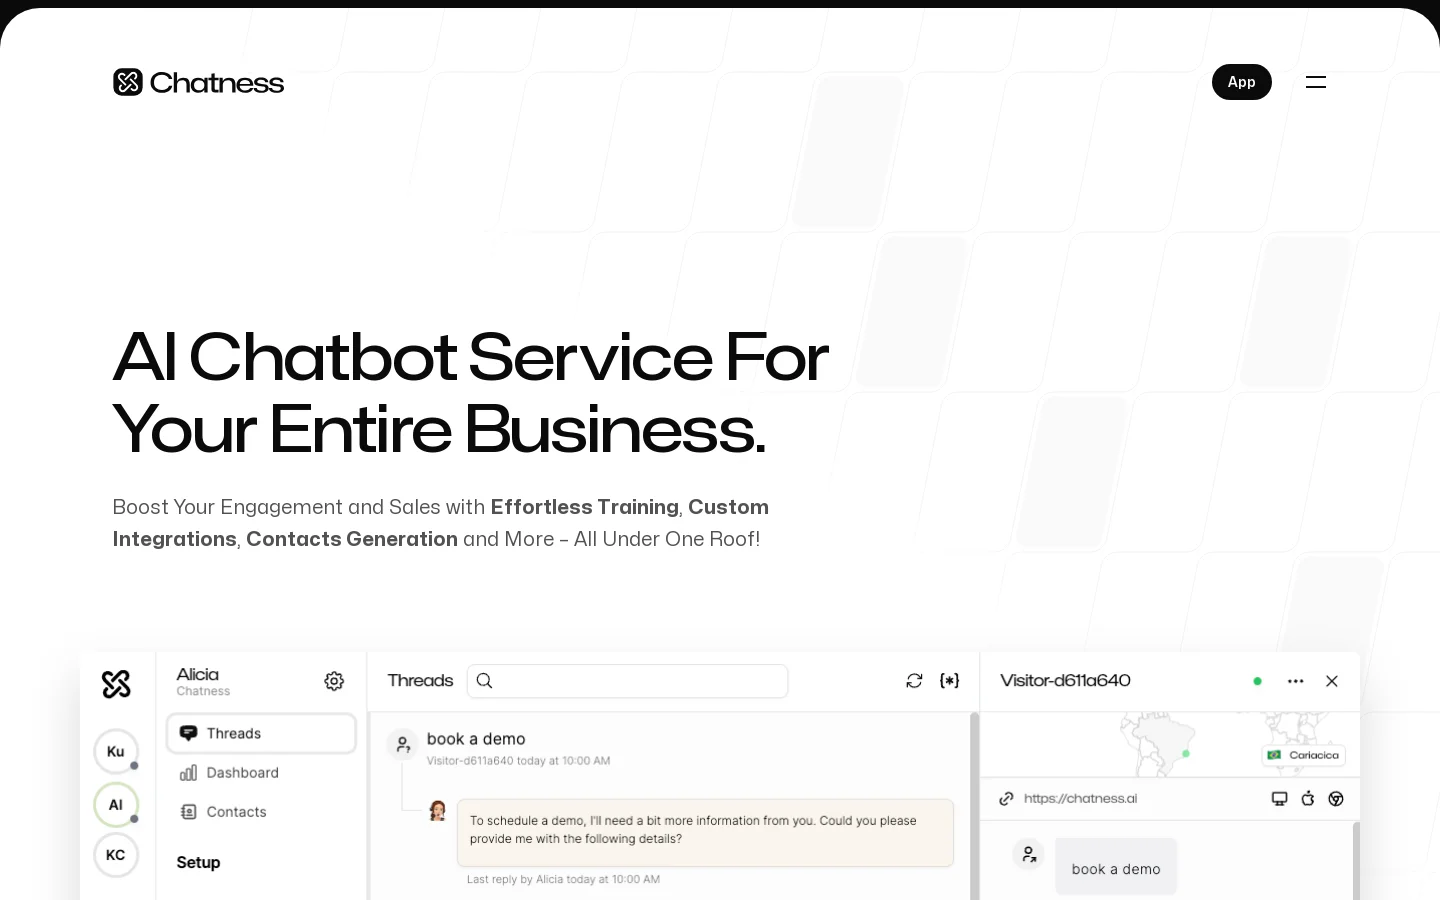Open the "book a demo" thread
The image size is (1440, 900).
(x=476, y=739)
